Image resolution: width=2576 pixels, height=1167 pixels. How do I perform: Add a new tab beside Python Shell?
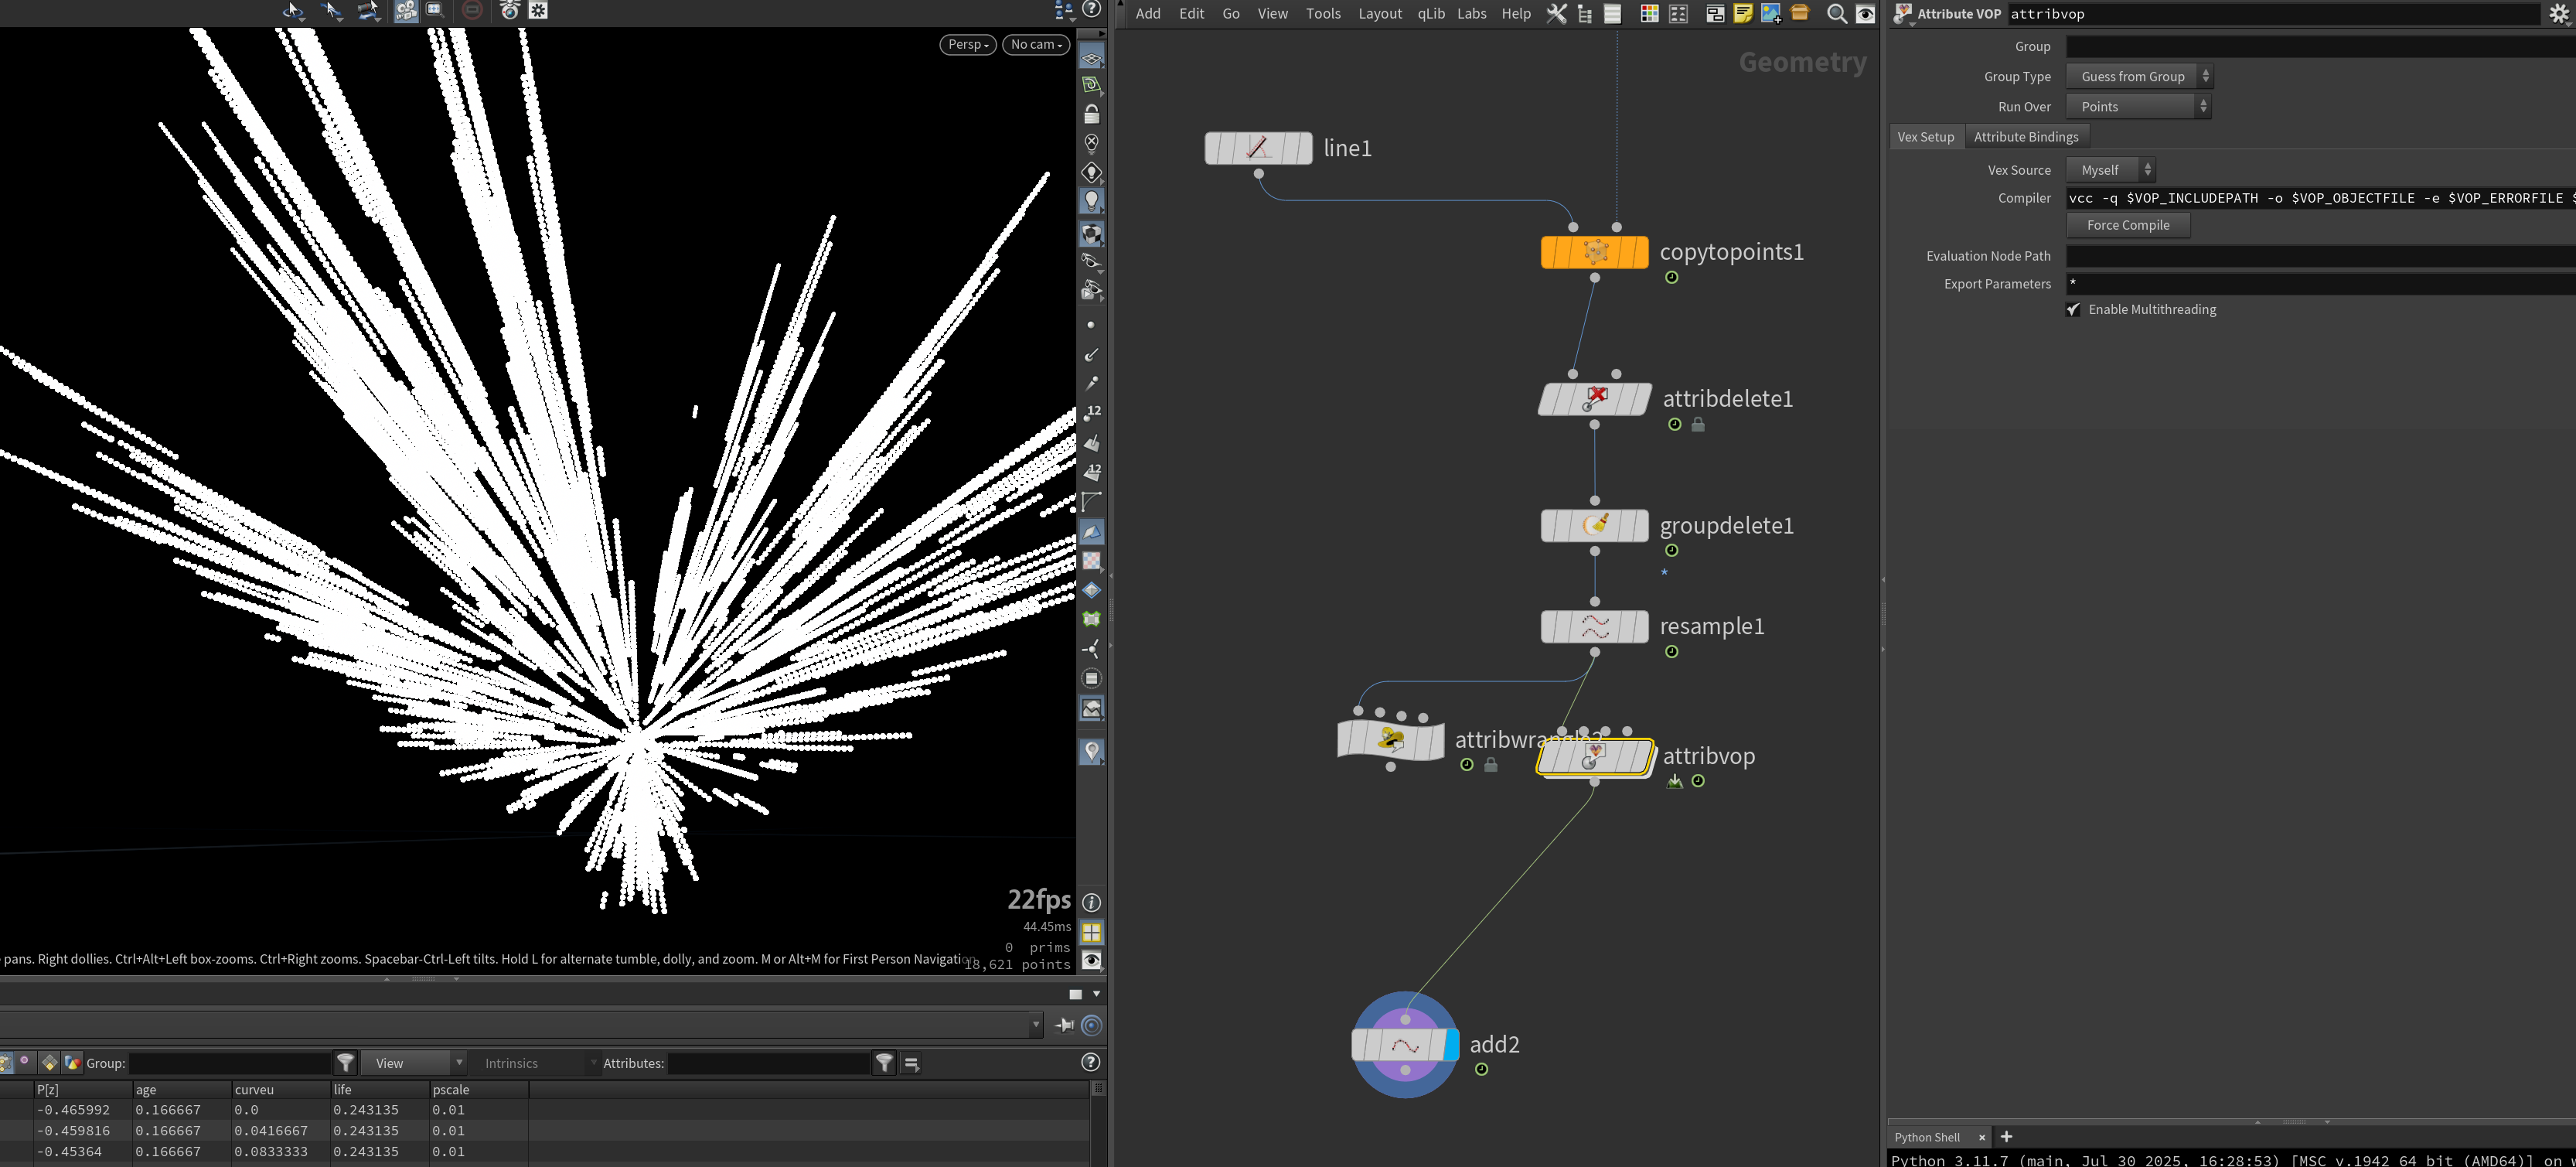2005,1137
